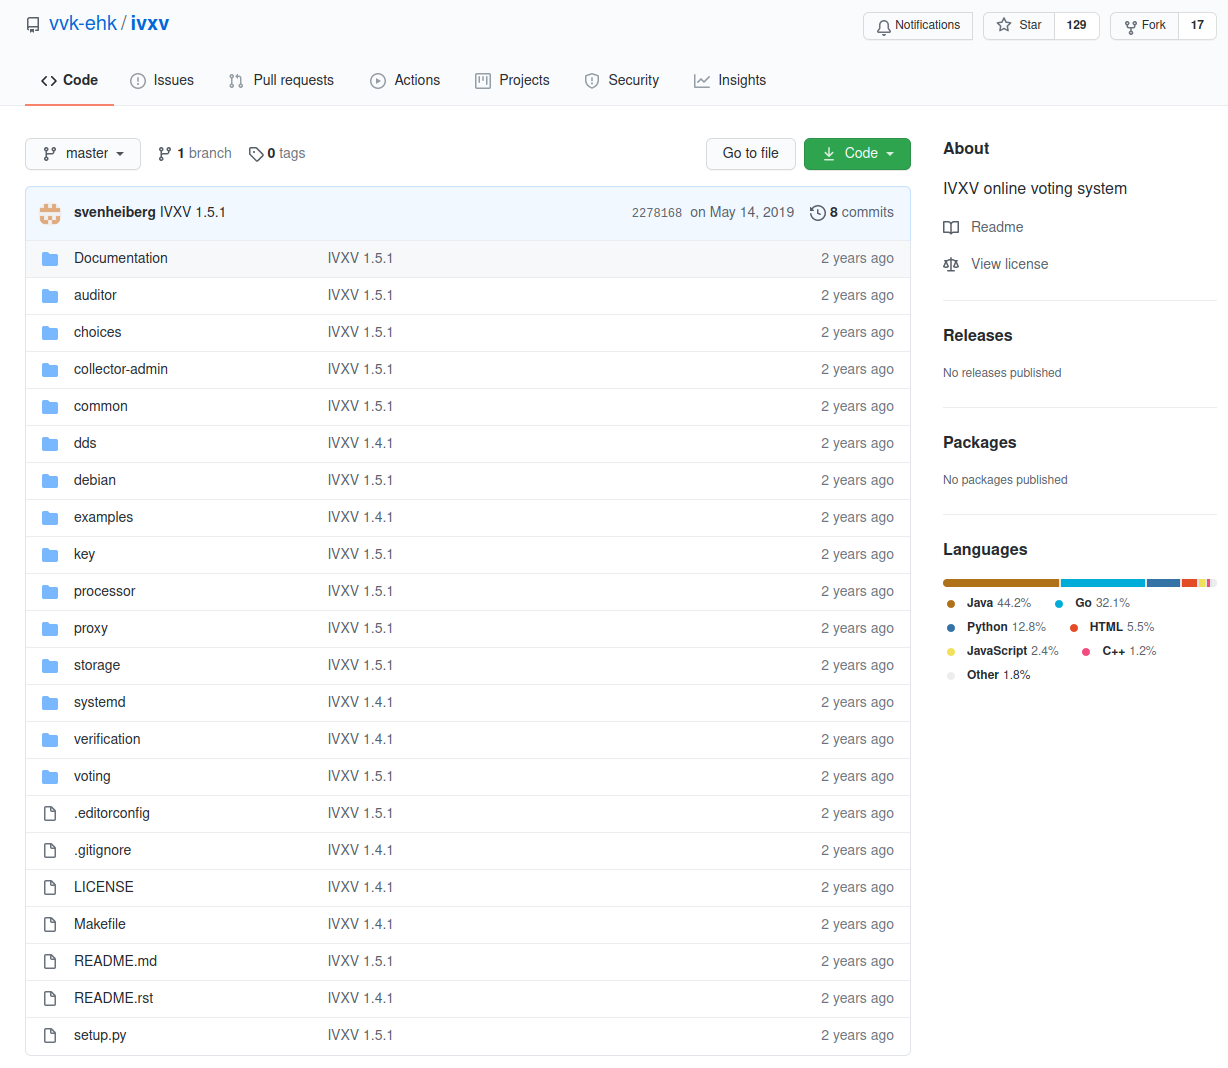This screenshot has height=1068, width=1228.
Task: Open the proxy folder
Action: (91, 629)
